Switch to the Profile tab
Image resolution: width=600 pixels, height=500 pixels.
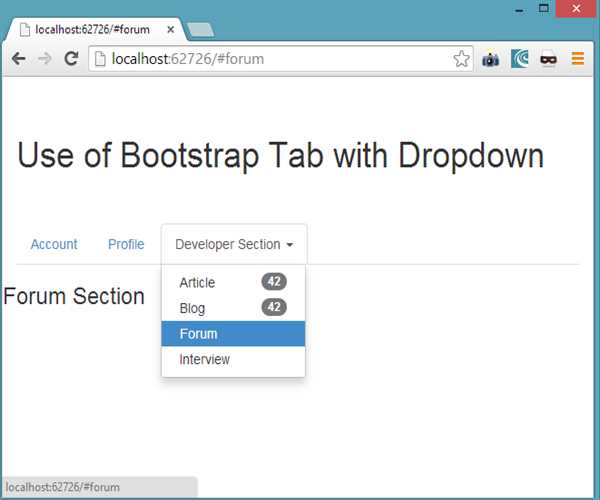pyautogui.click(x=126, y=244)
